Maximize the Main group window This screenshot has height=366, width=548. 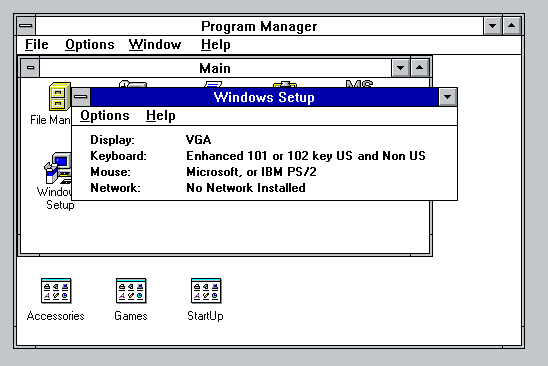click(x=419, y=67)
